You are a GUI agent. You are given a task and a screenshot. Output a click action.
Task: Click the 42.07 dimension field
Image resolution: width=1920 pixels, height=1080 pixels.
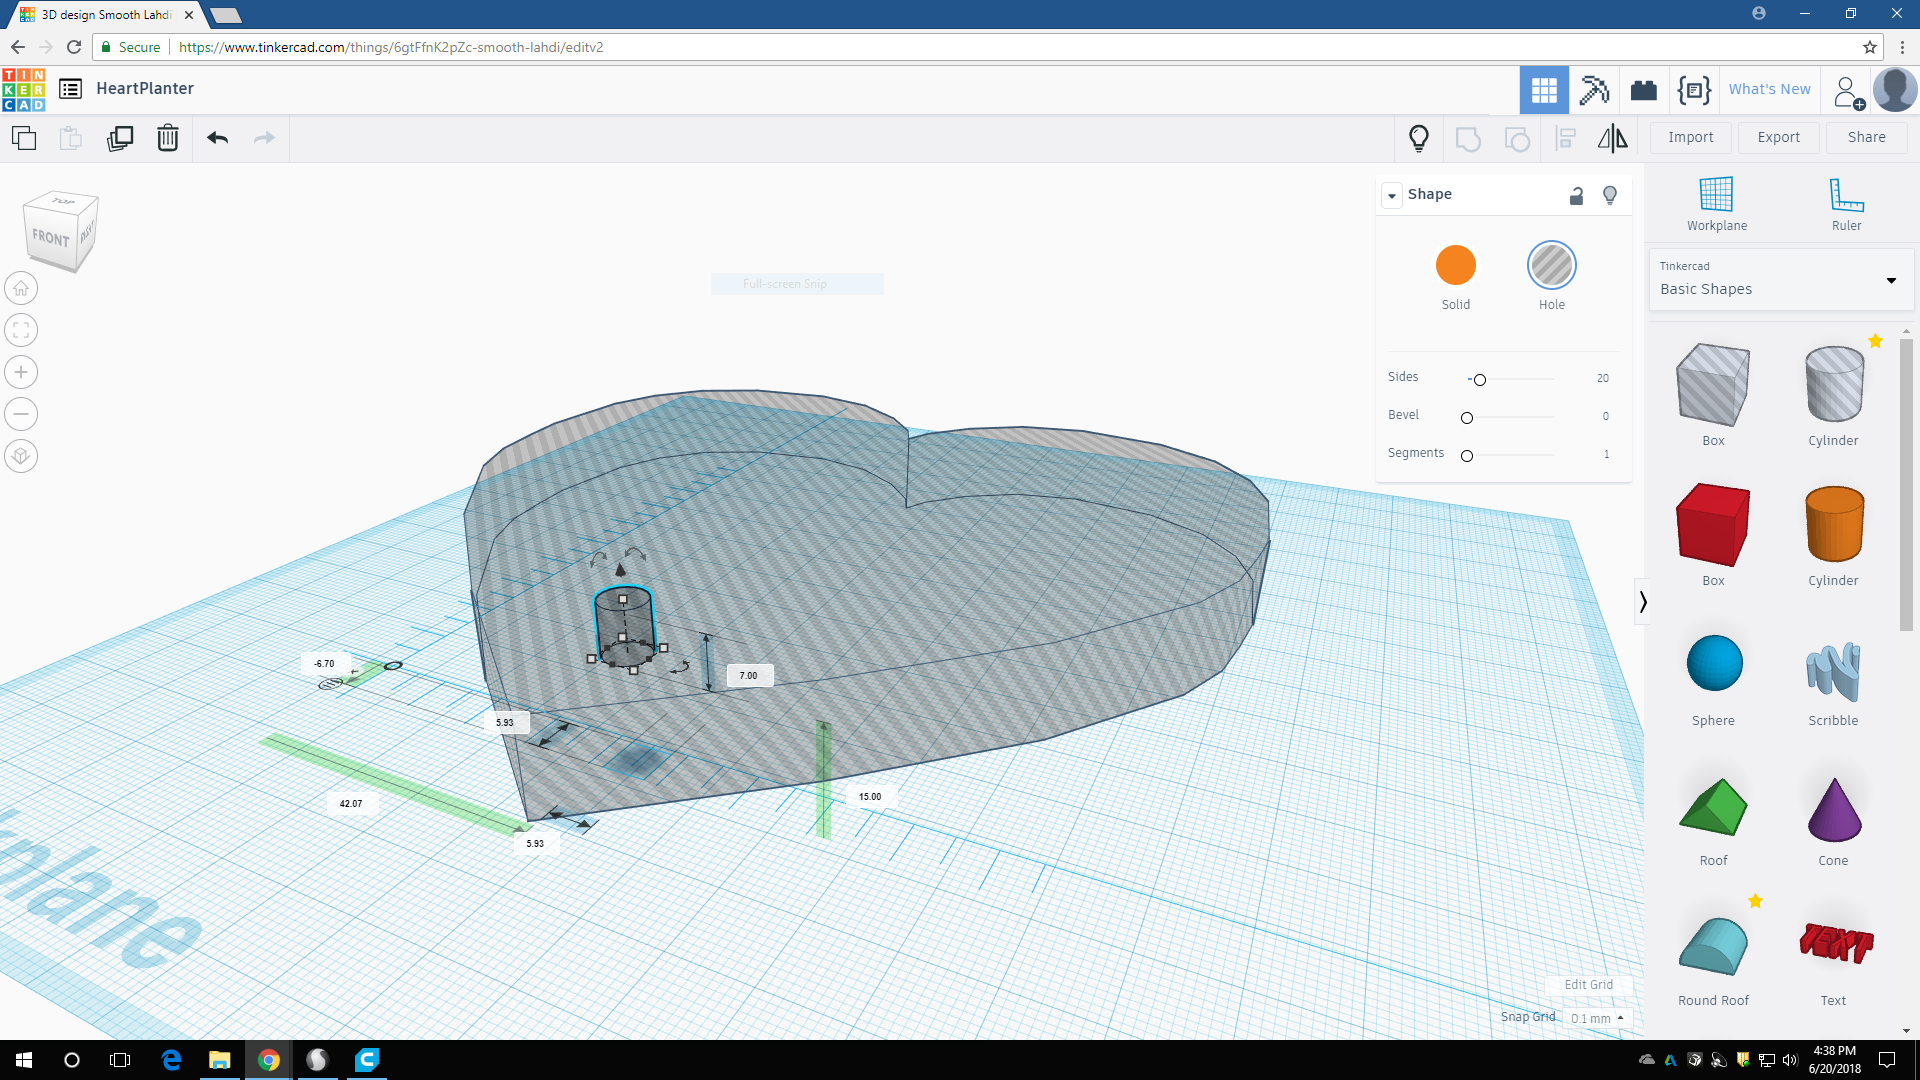pyautogui.click(x=351, y=804)
